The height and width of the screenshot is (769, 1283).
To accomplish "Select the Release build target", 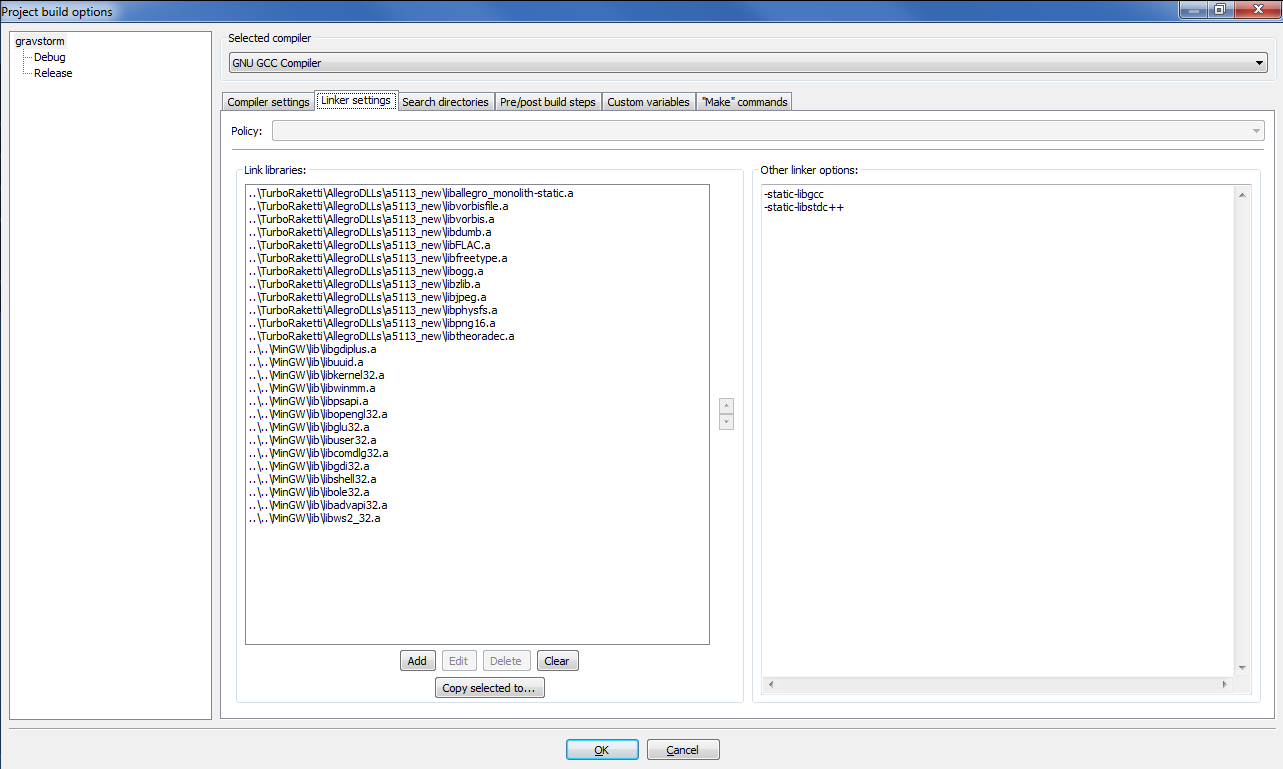I will (x=53, y=73).
